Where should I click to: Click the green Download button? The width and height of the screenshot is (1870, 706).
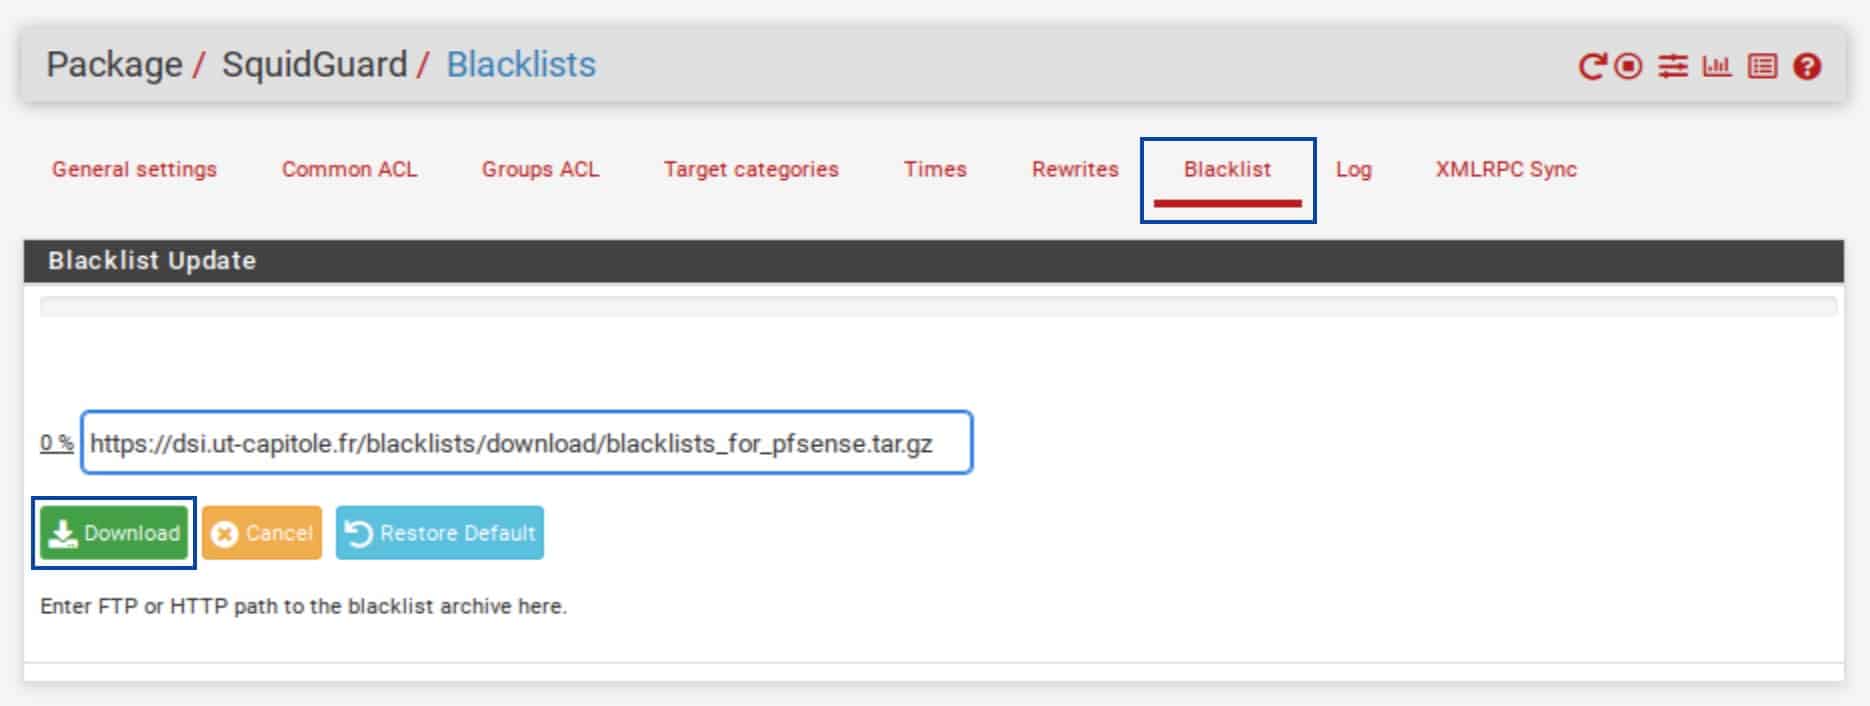click(x=114, y=533)
